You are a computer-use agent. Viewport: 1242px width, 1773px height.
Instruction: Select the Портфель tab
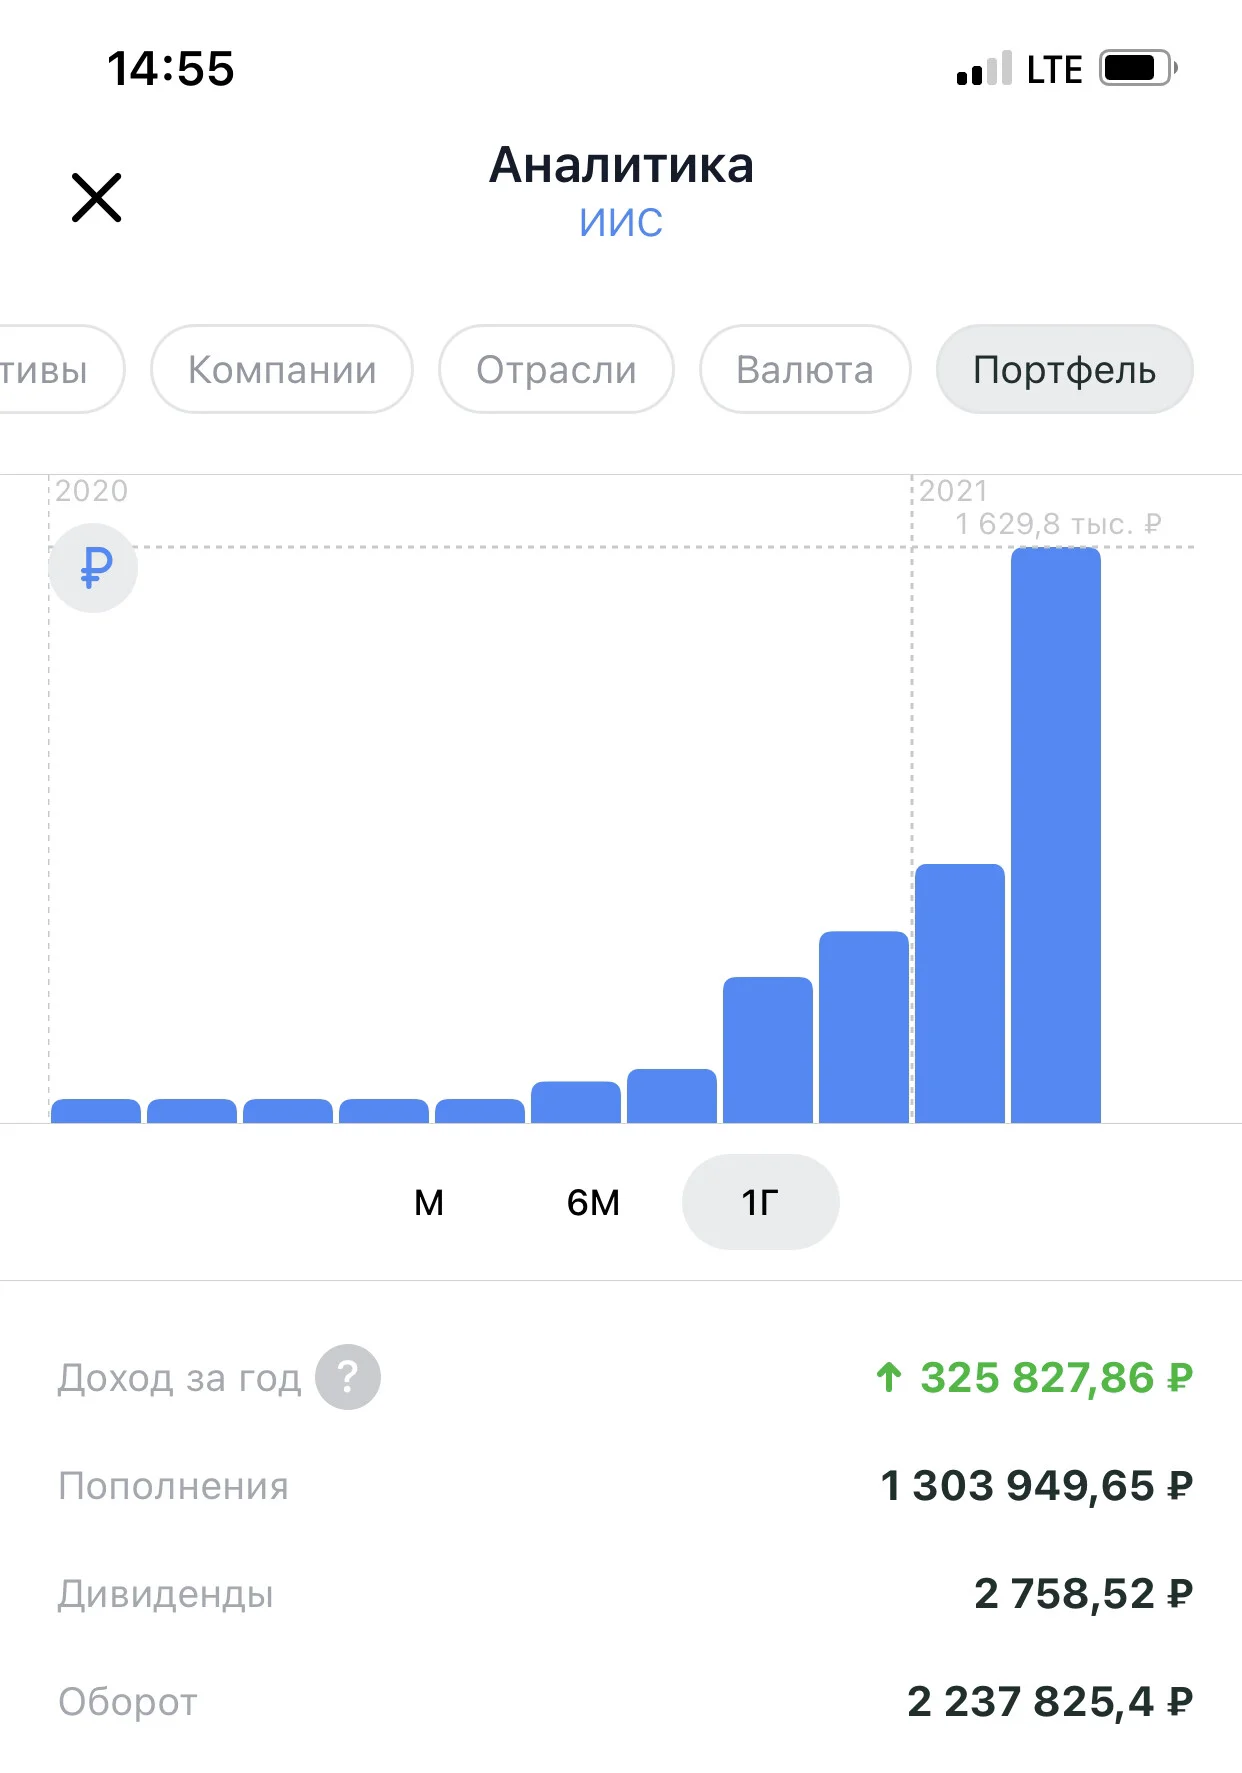pos(1064,369)
